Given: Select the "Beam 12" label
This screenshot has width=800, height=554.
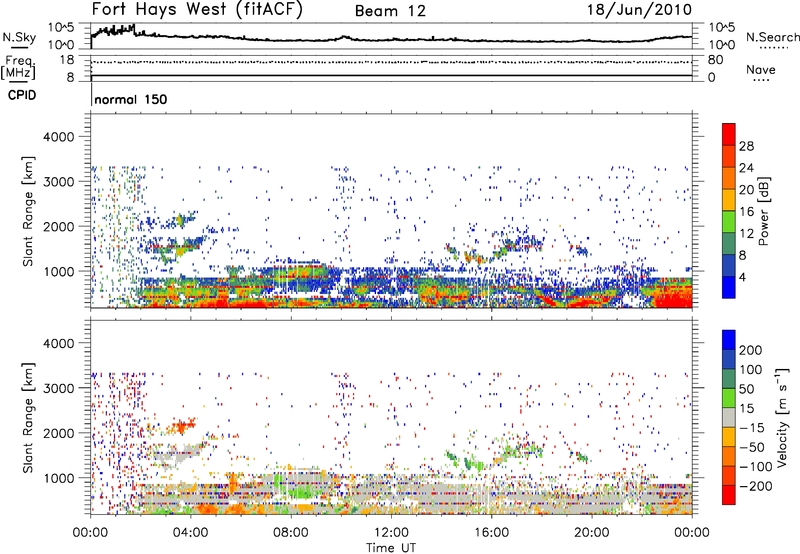Looking at the screenshot, I should click(x=390, y=11).
